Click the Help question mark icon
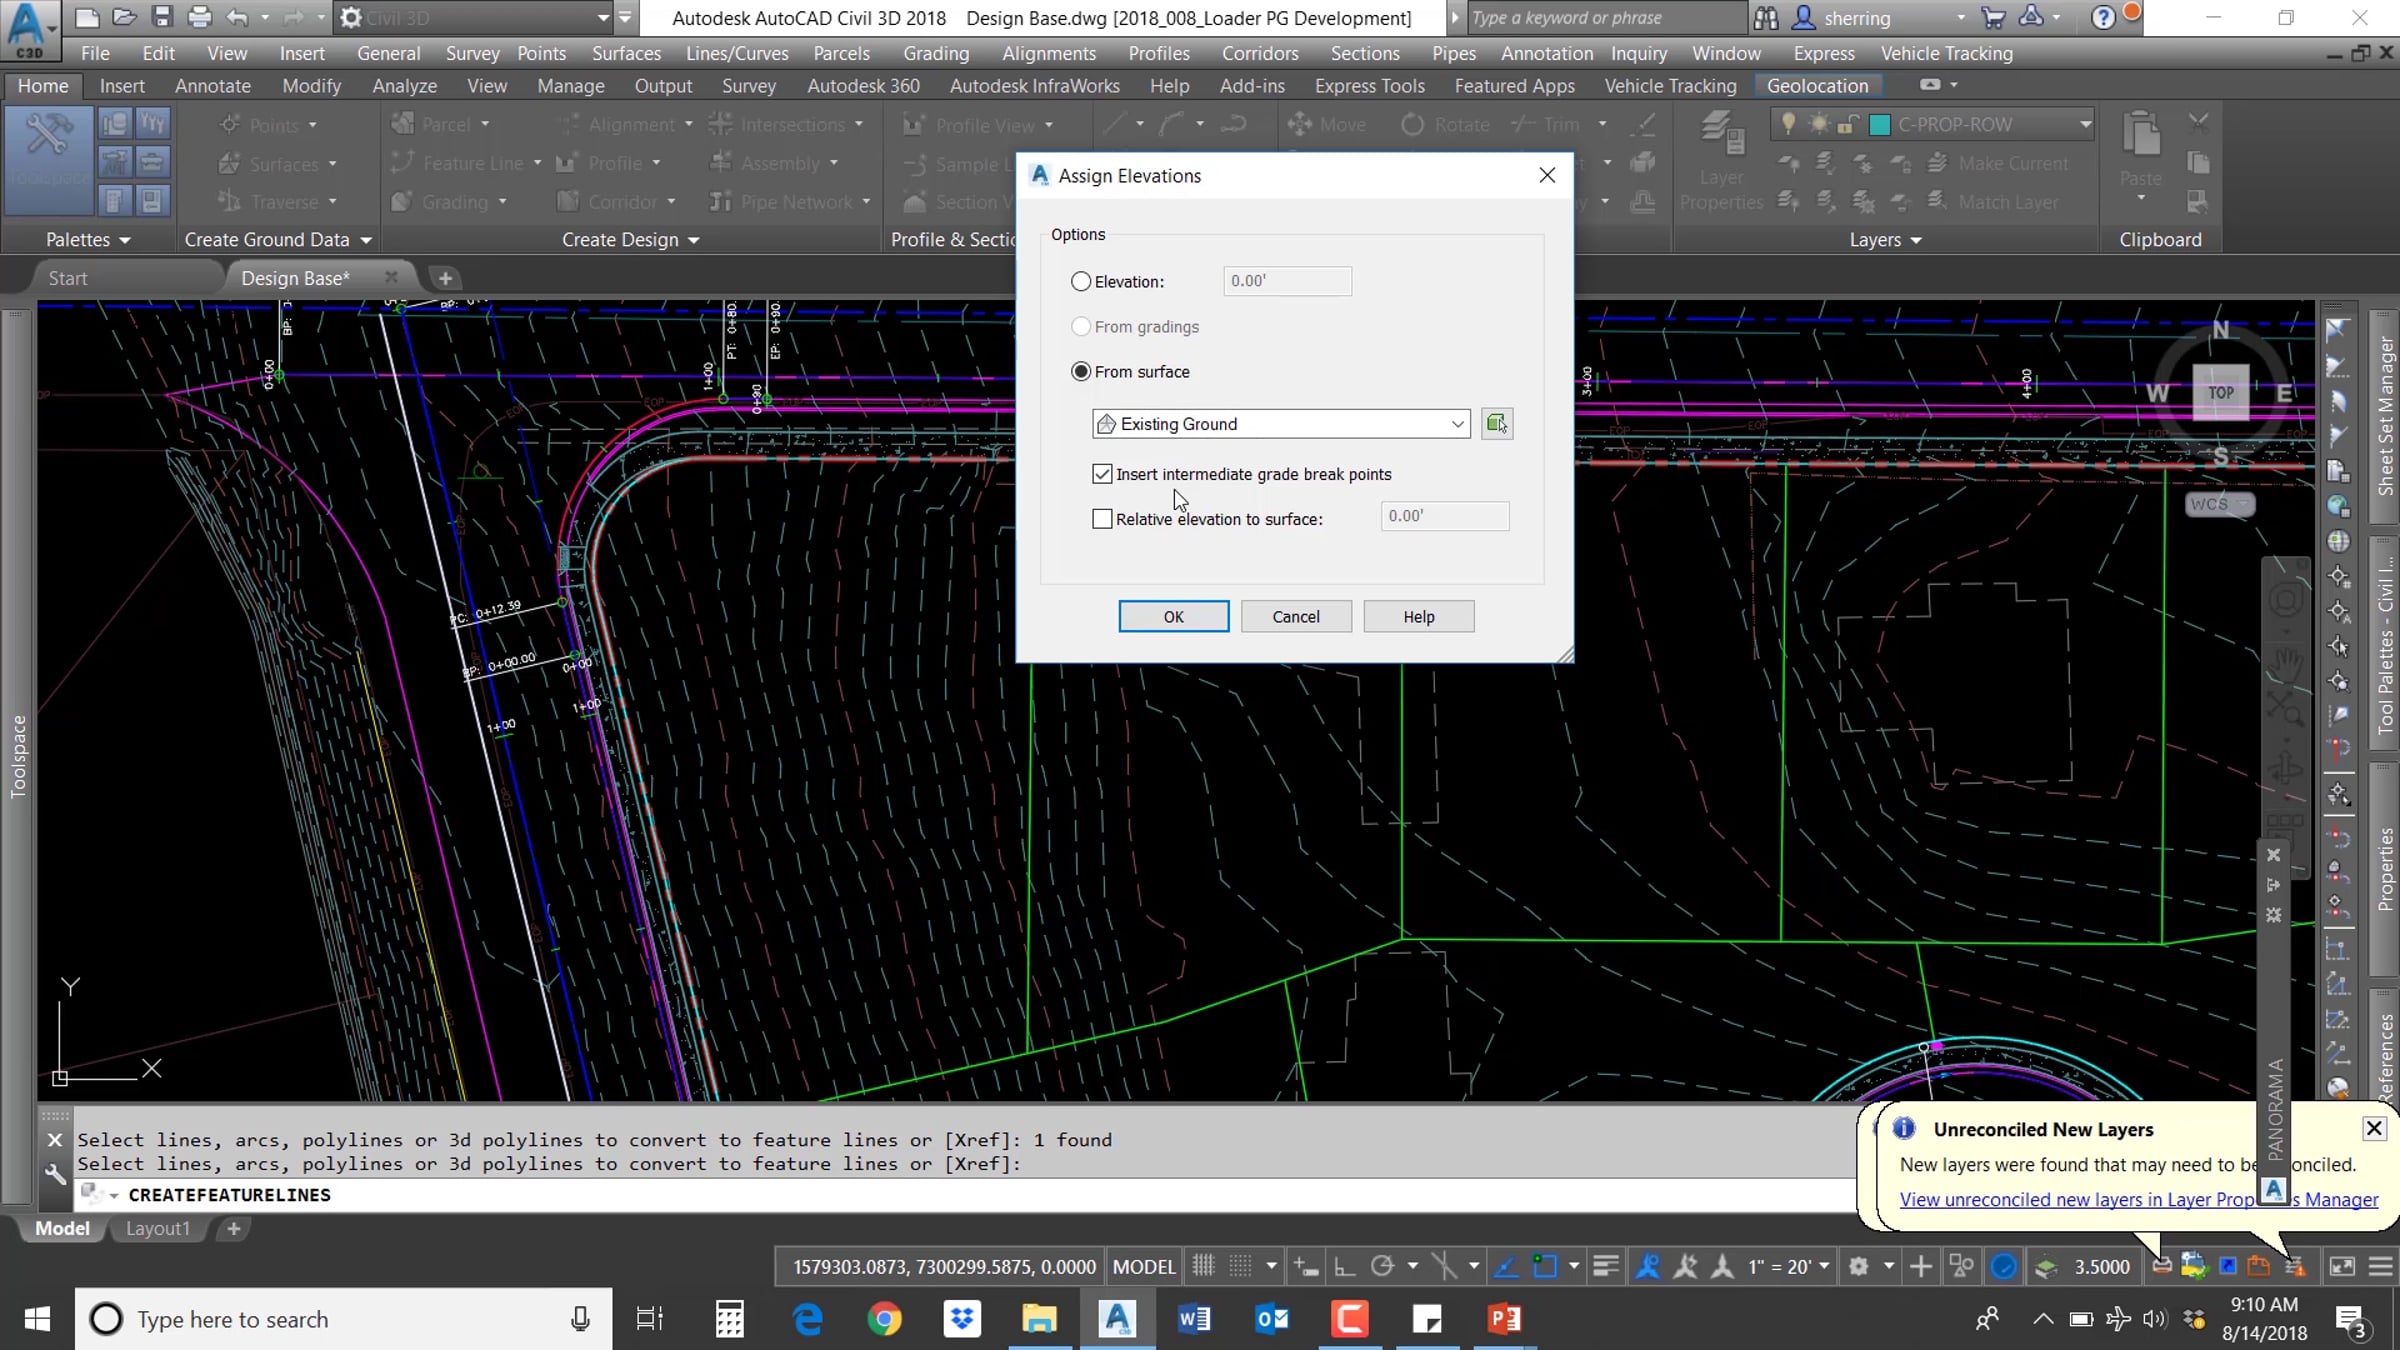The height and width of the screenshot is (1350, 2400). 2103,17
